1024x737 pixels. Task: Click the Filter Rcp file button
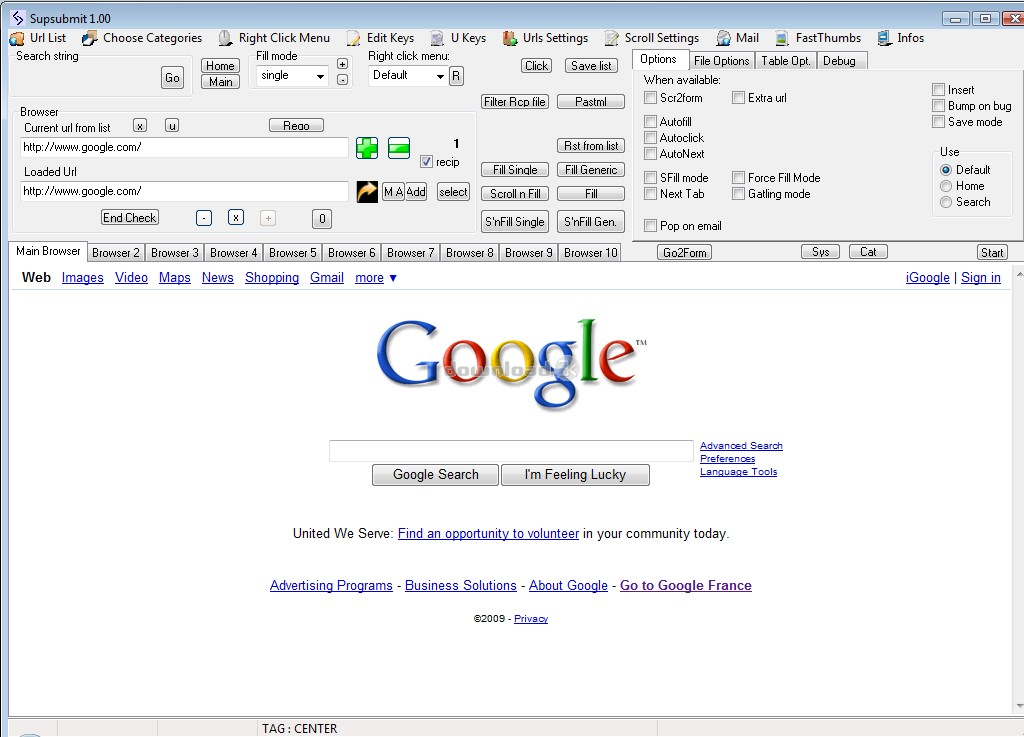pyautogui.click(x=515, y=102)
